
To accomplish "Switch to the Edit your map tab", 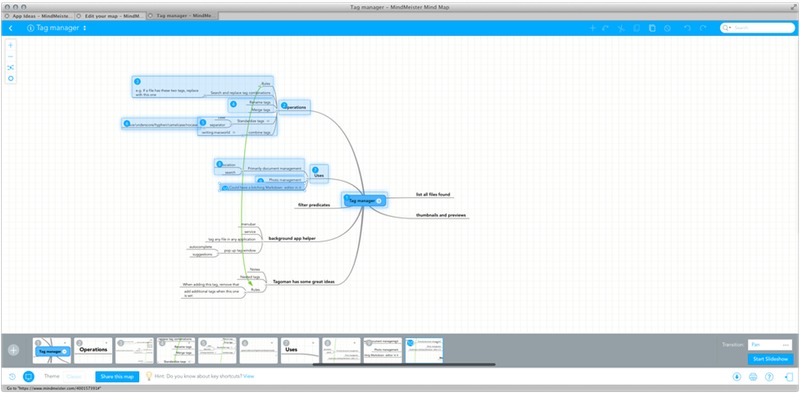I will tap(110, 16).
